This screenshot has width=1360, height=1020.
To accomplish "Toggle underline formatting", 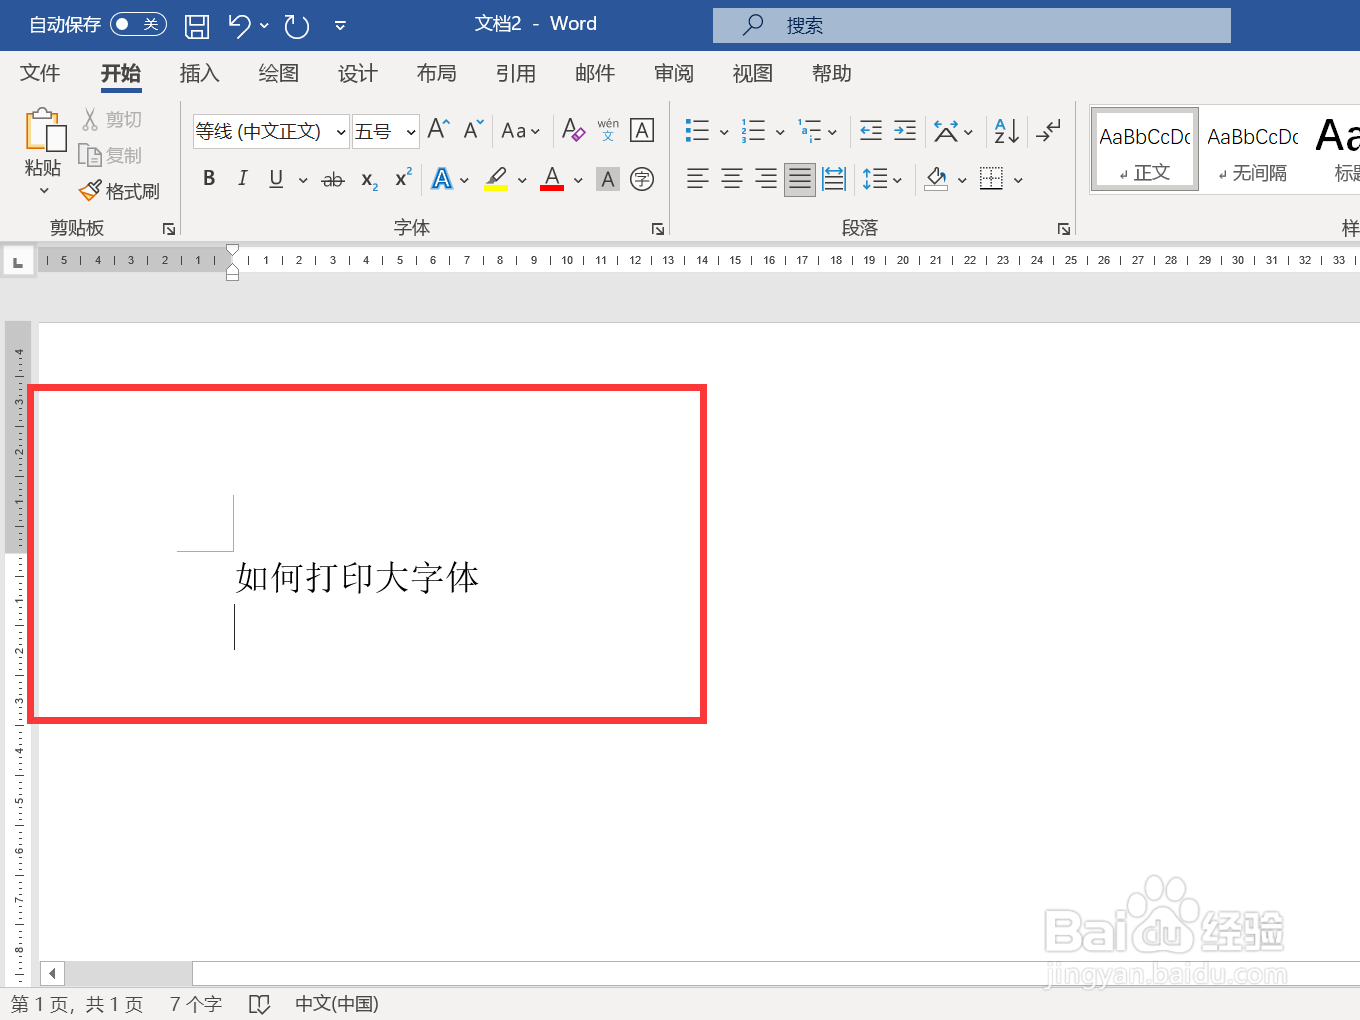I will 276,178.
